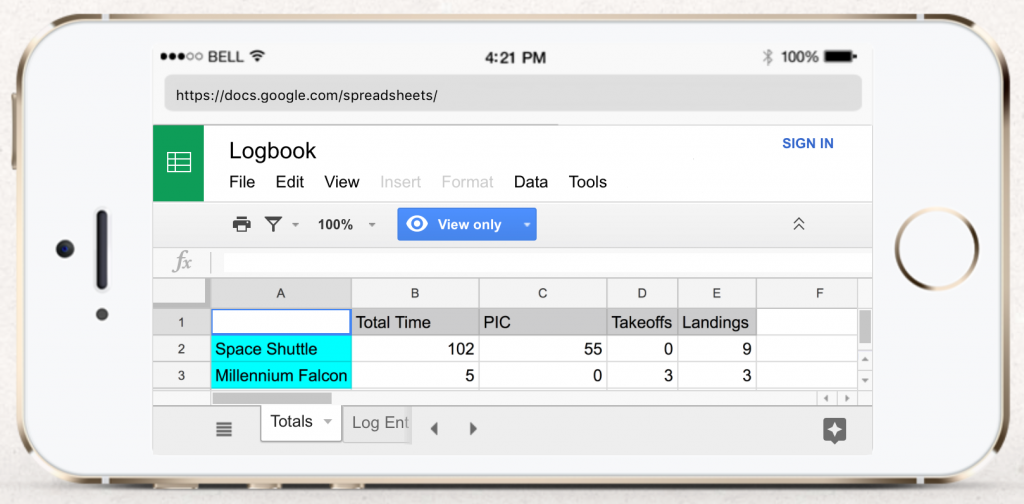Open the Data menu
The image size is (1024, 504).
530,182
